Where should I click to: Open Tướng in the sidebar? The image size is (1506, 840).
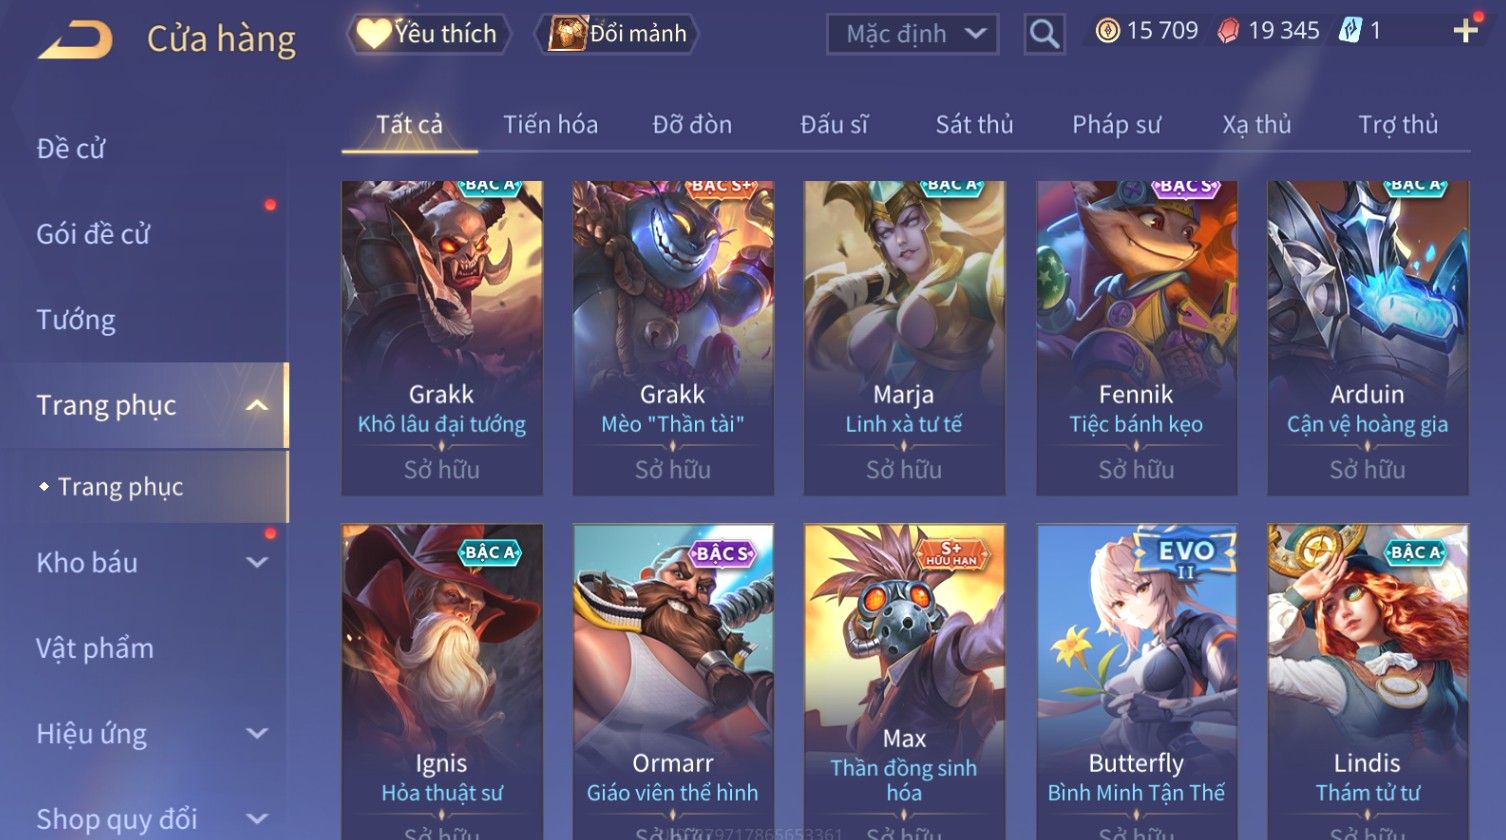(76, 320)
